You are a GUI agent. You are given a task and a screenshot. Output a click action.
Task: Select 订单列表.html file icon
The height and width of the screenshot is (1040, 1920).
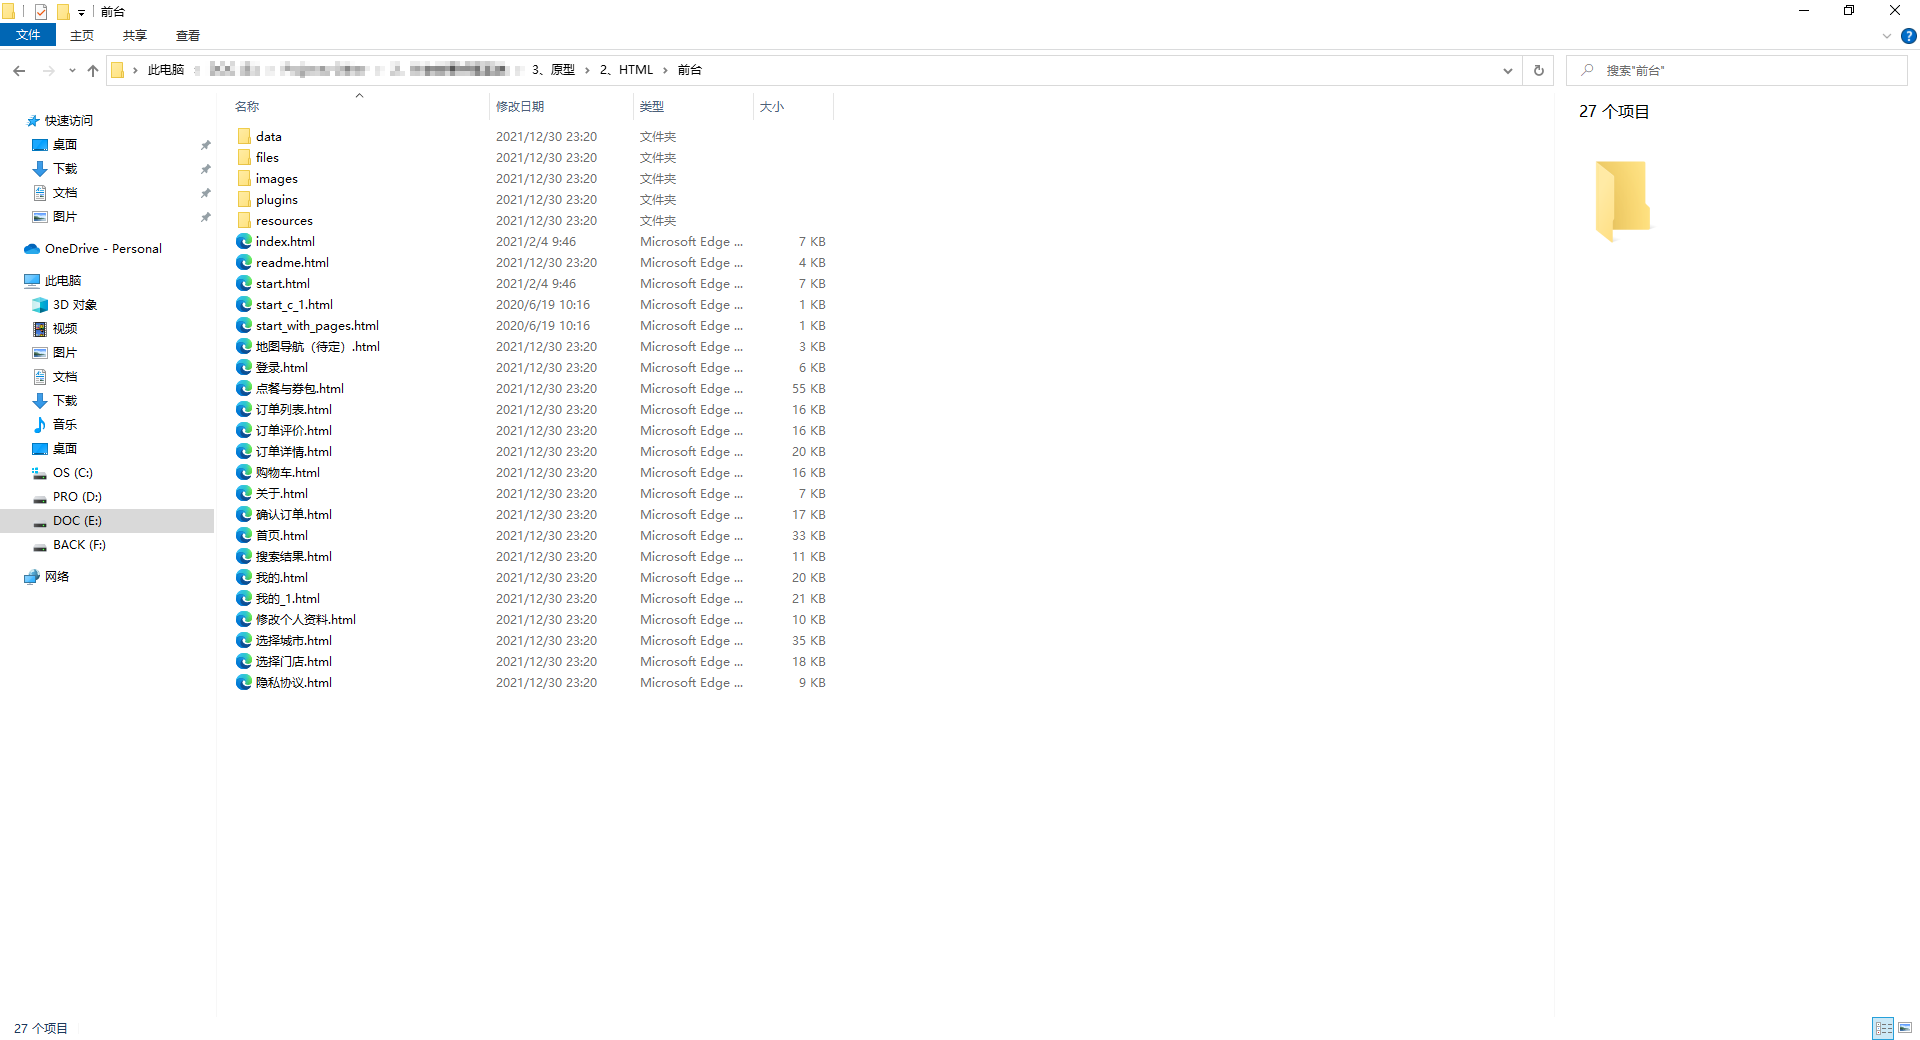[244, 409]
